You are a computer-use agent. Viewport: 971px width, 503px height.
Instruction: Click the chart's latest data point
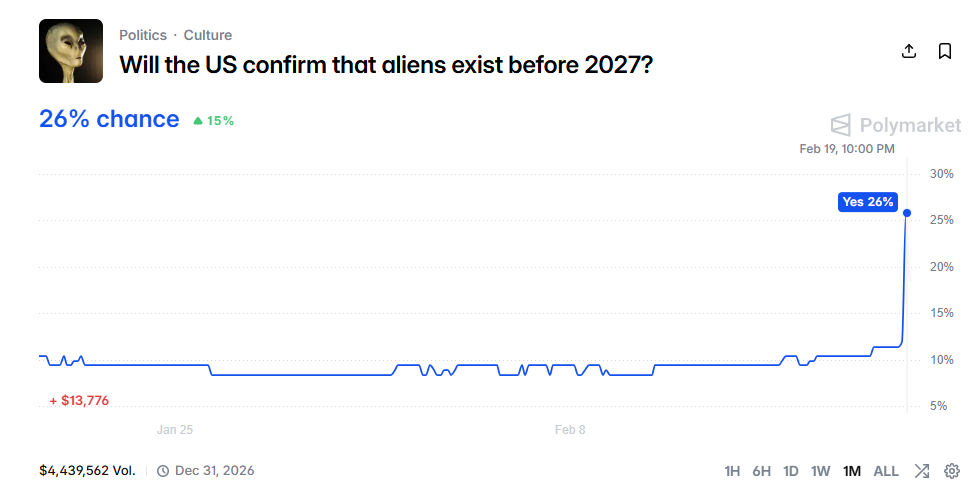[x=906, y=213]
